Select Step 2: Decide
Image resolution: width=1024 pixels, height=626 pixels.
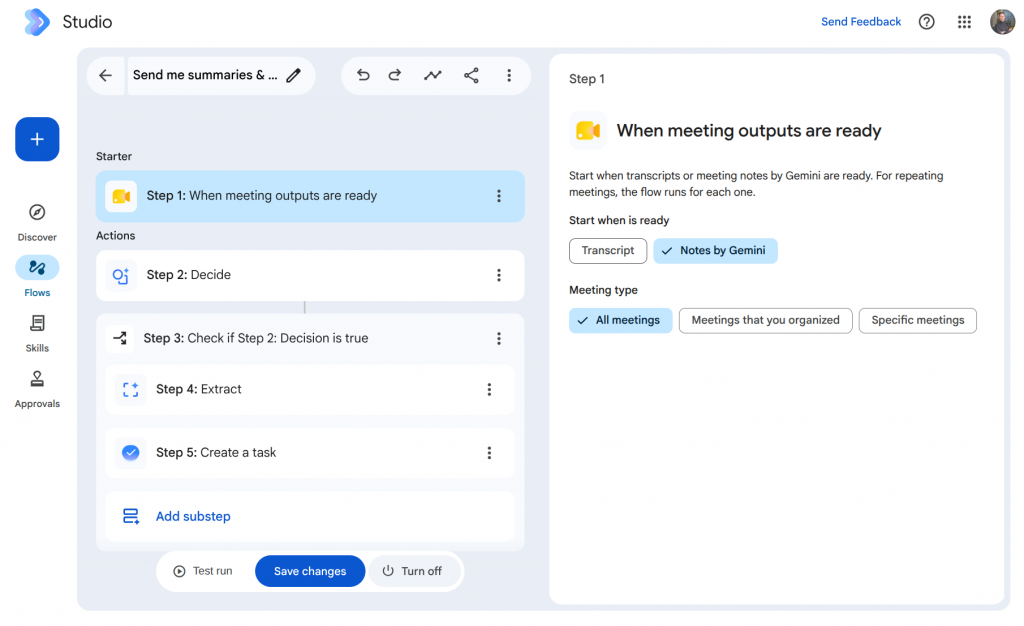tap(310, 275)
